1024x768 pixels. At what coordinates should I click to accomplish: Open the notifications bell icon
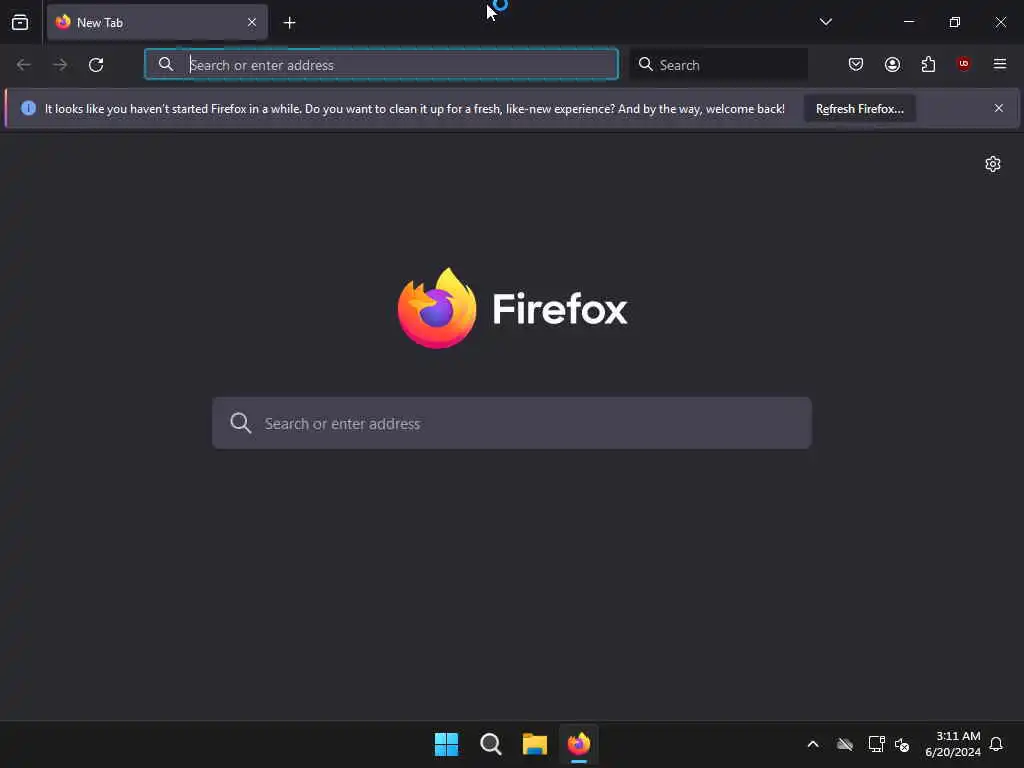pyautogui.click(x=996, y=744)
